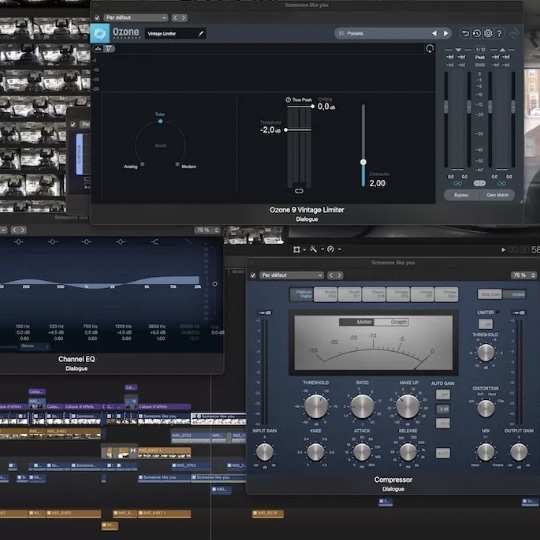Image resolution: width=540 pixels, height=540 pixels.
Task: Toggle the Ozone input channel link icon
Action: pyautogui.click(x=457, y=184)
